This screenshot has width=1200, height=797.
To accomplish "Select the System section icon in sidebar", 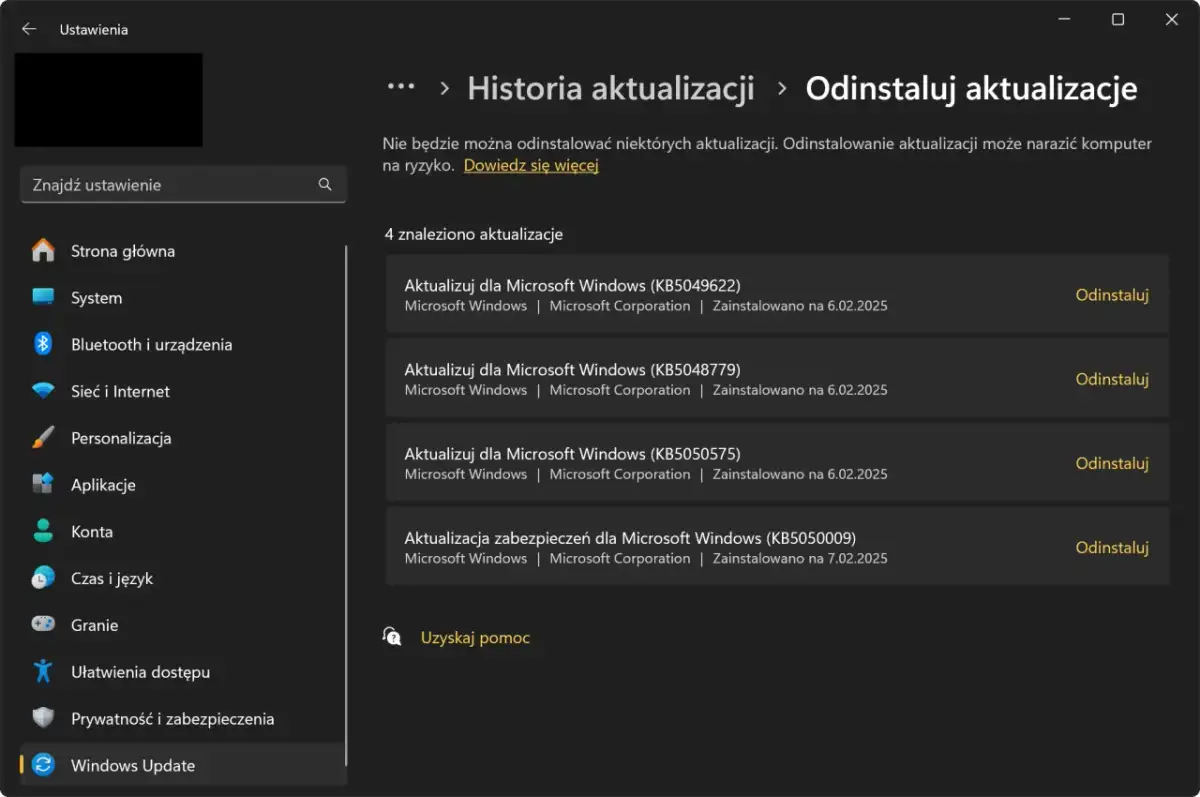I will pos(44,297).
